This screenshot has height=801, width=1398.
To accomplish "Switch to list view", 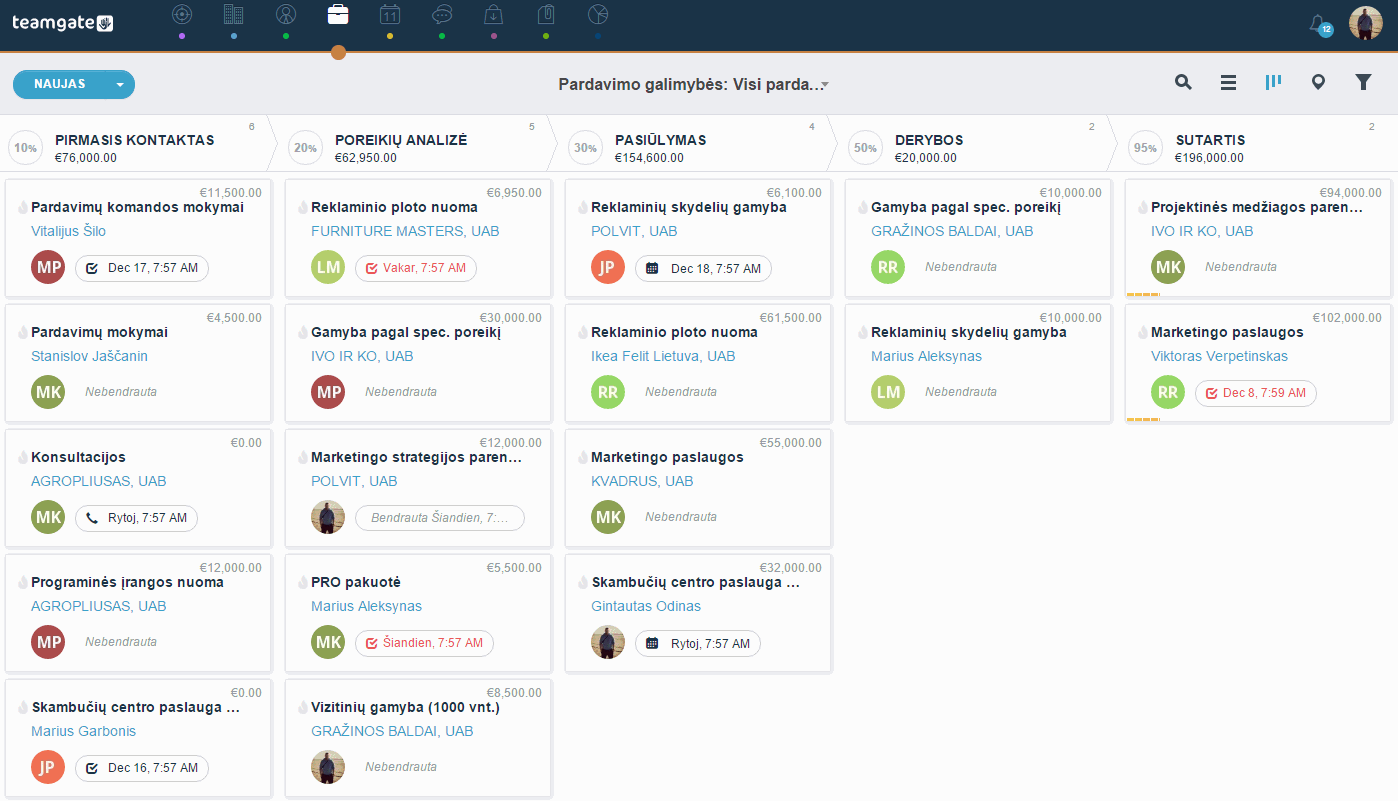I will 1228,83.
